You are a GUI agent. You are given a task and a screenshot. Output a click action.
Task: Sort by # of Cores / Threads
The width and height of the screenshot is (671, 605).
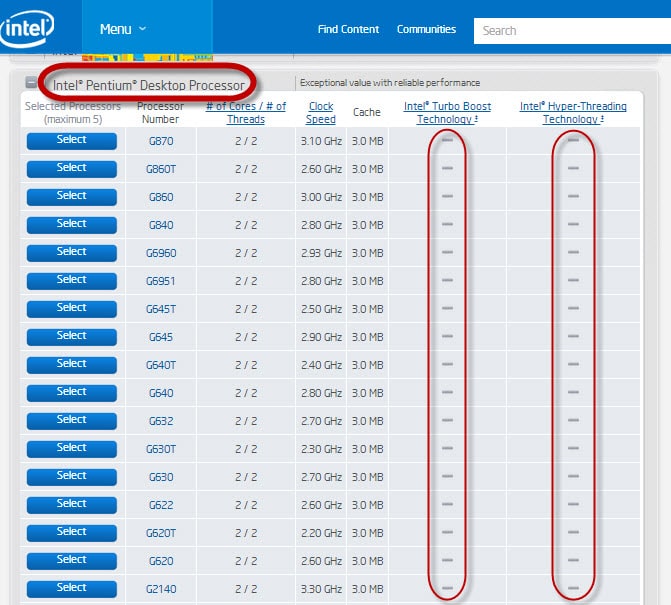pyautogui.click(x=245, y=113)
